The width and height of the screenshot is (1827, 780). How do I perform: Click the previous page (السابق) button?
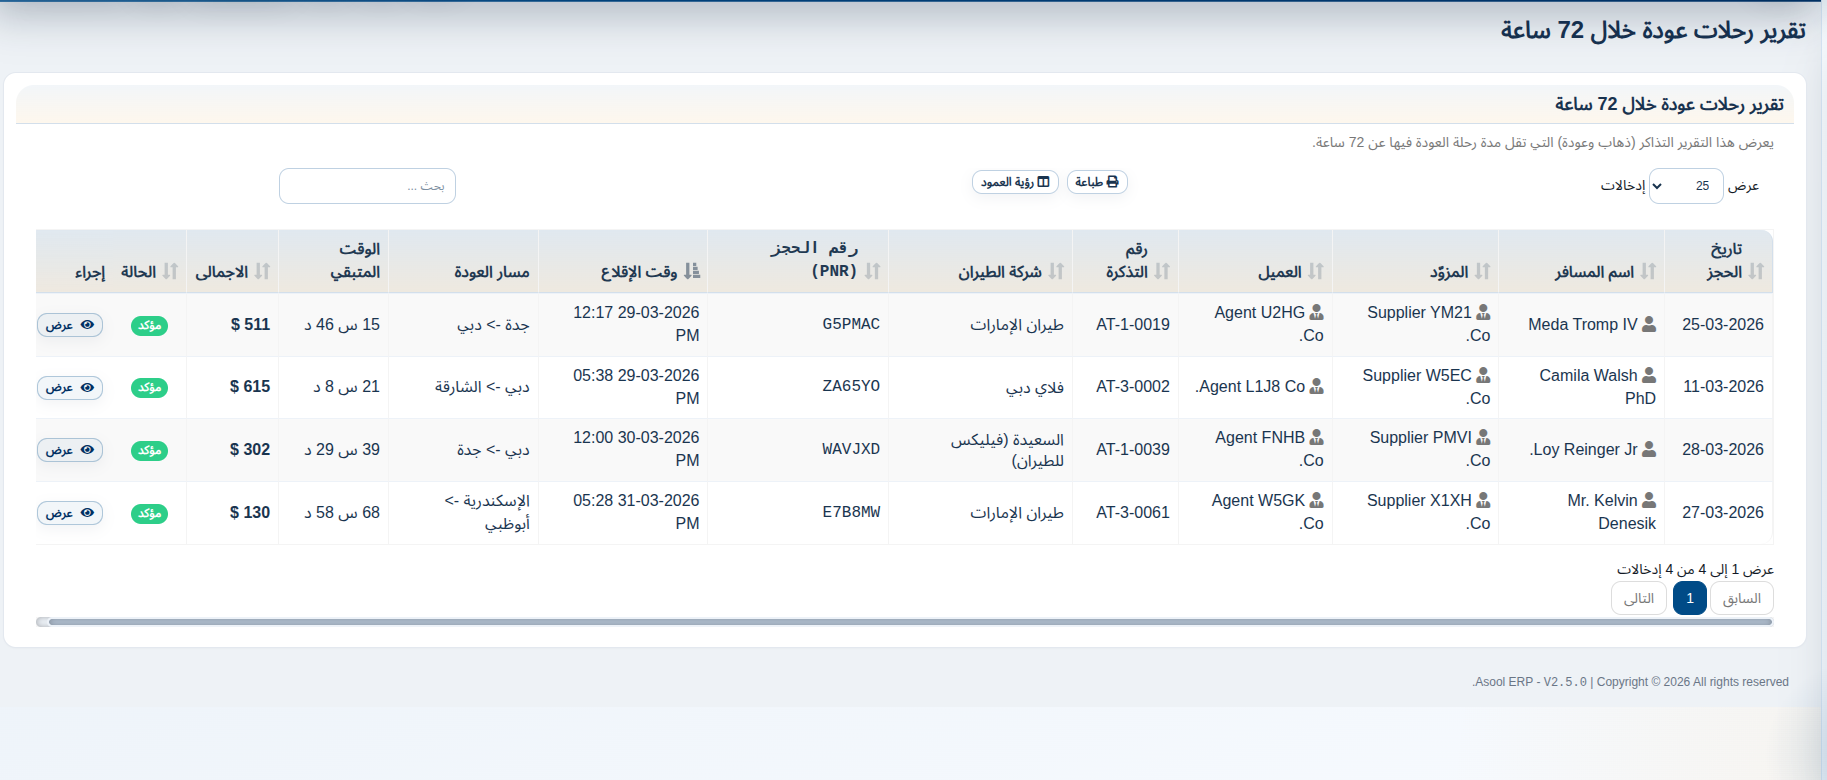tap(1742, 598)
